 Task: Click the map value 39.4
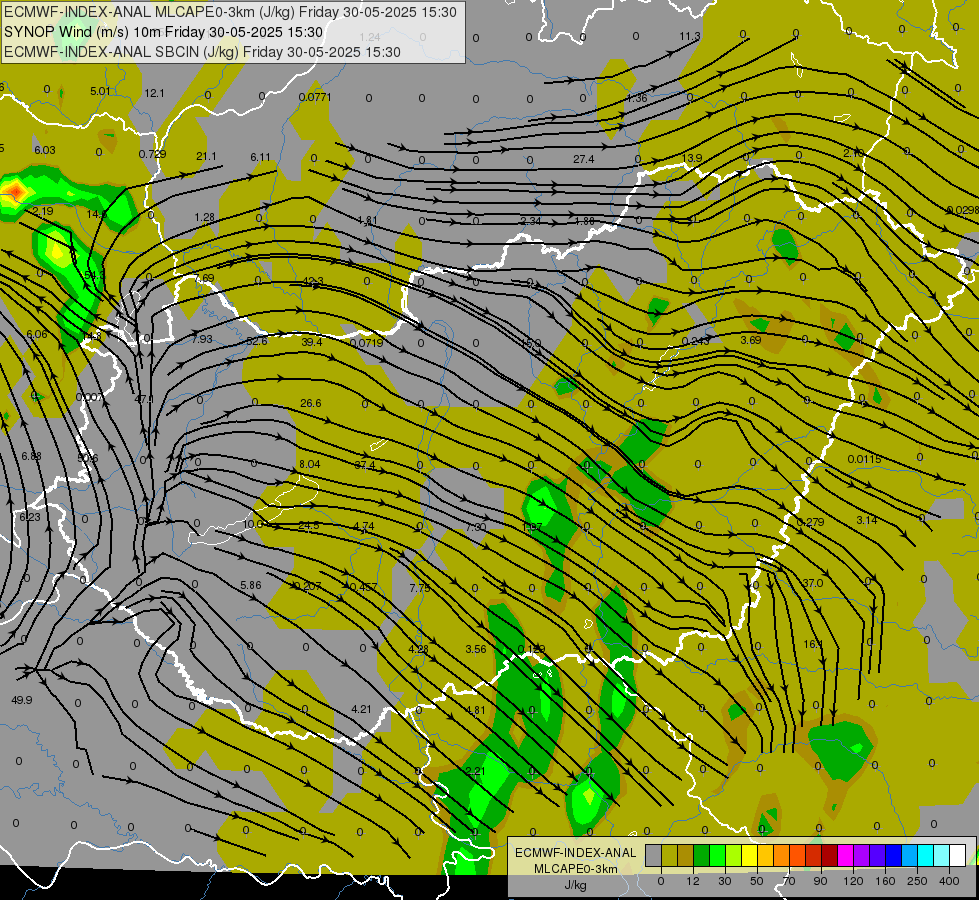pyautogui.click(x=312, y=342)
